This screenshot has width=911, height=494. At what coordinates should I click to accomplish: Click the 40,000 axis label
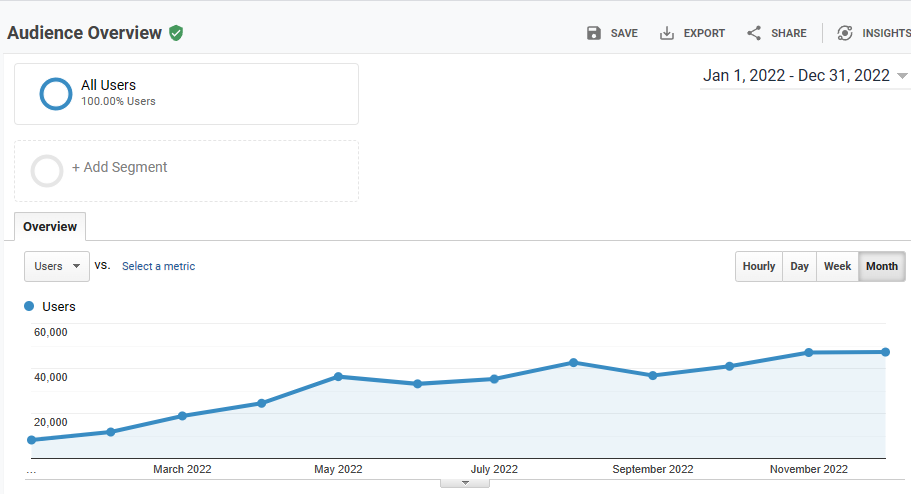51,377
